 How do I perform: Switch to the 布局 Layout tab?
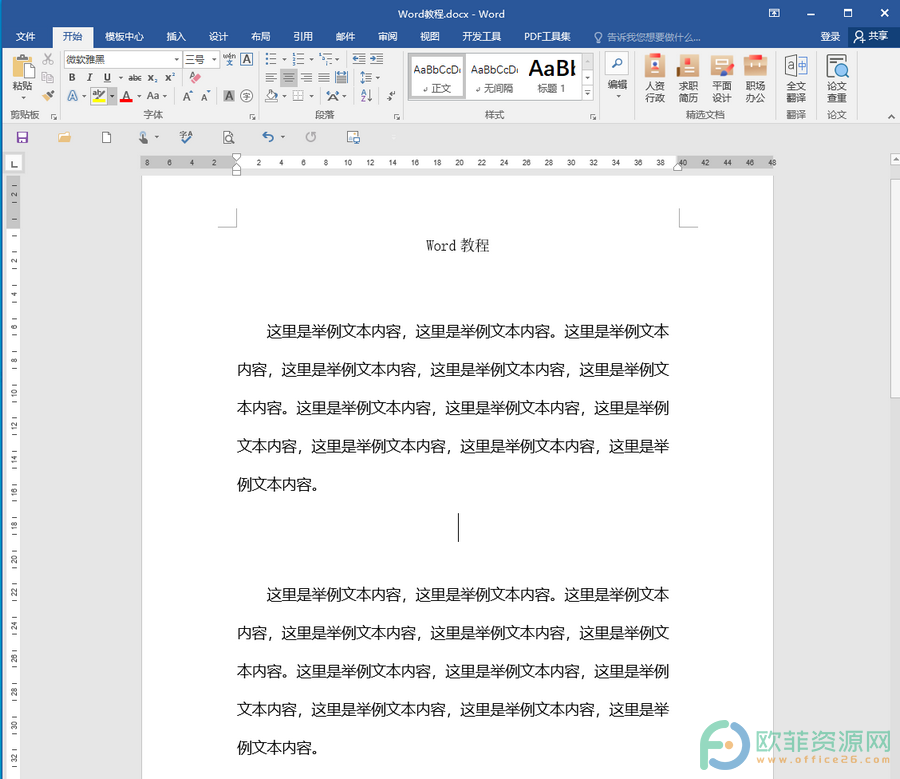(x=261, y=37)
